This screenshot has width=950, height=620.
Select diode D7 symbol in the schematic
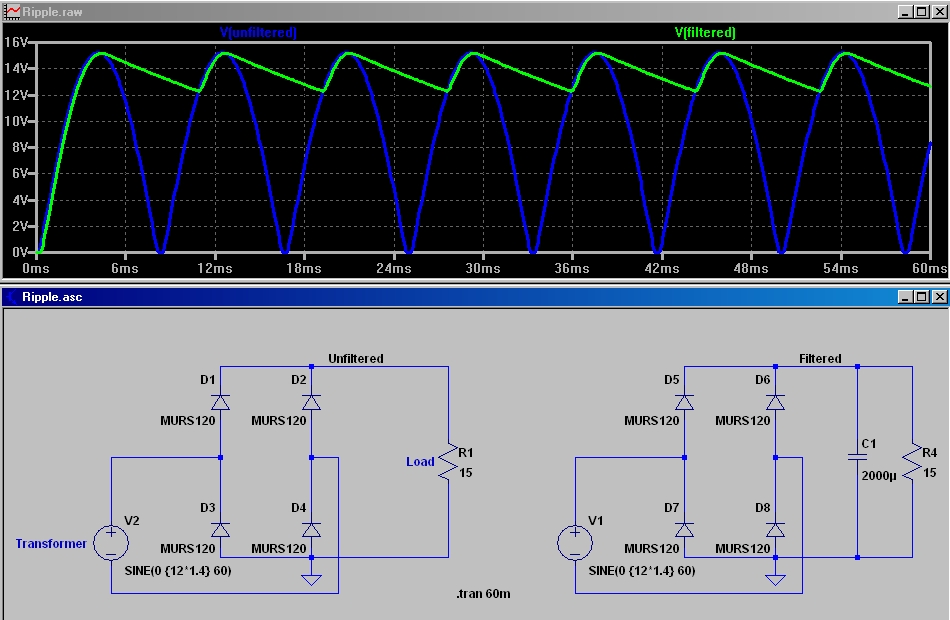(685, 530)
